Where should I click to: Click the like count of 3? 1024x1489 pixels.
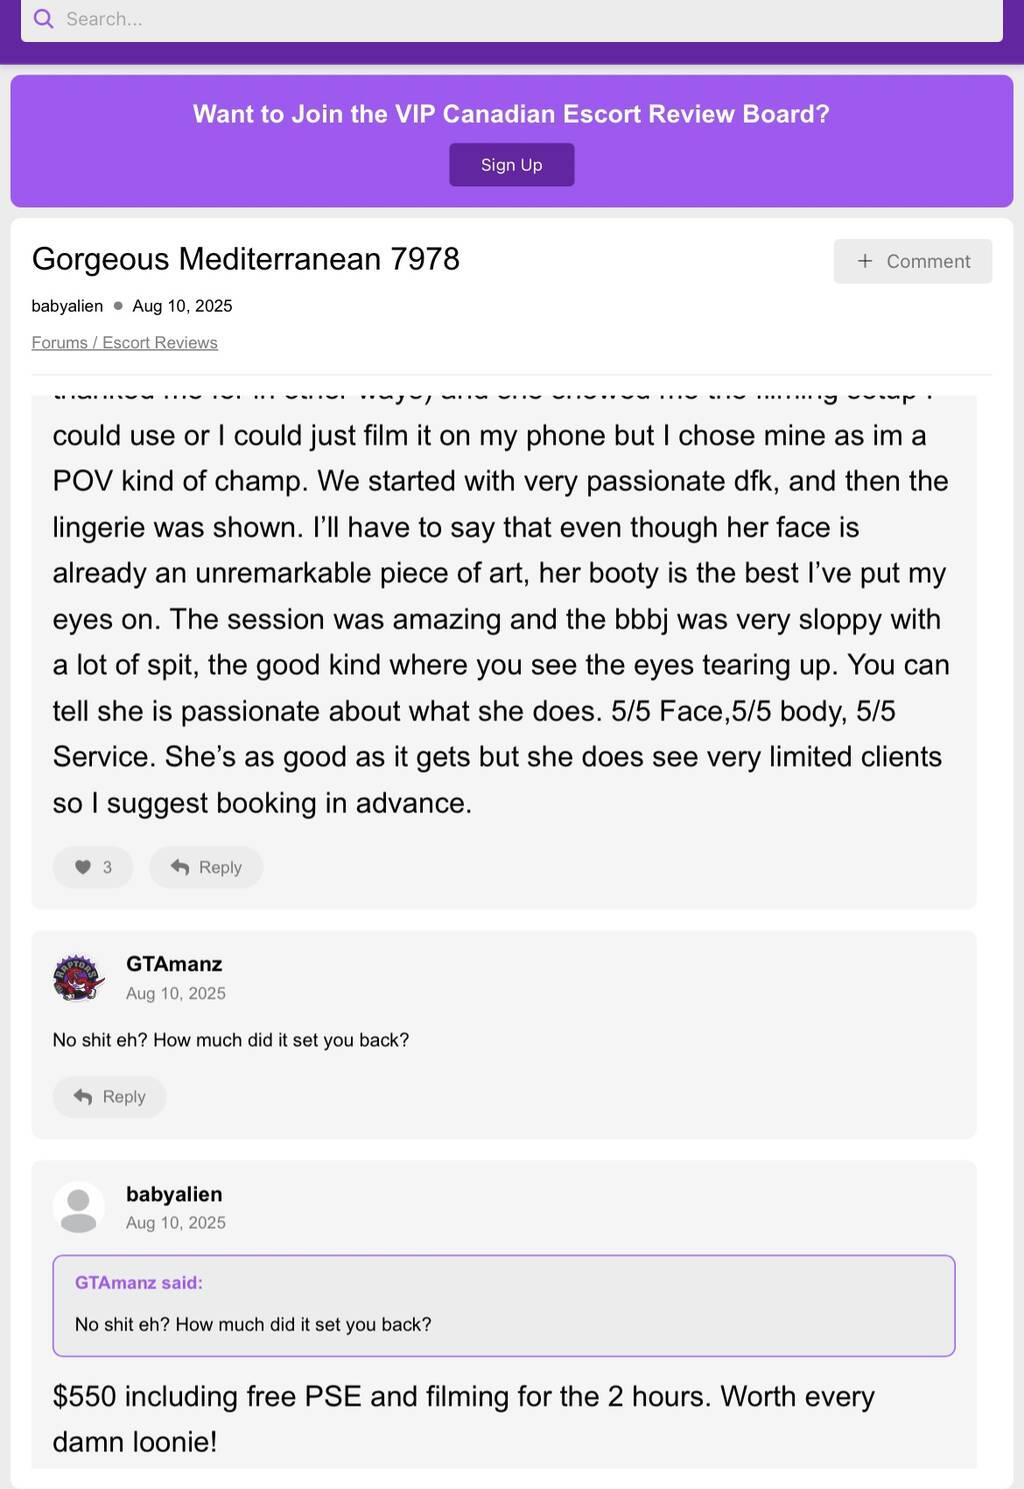[107, 867]
